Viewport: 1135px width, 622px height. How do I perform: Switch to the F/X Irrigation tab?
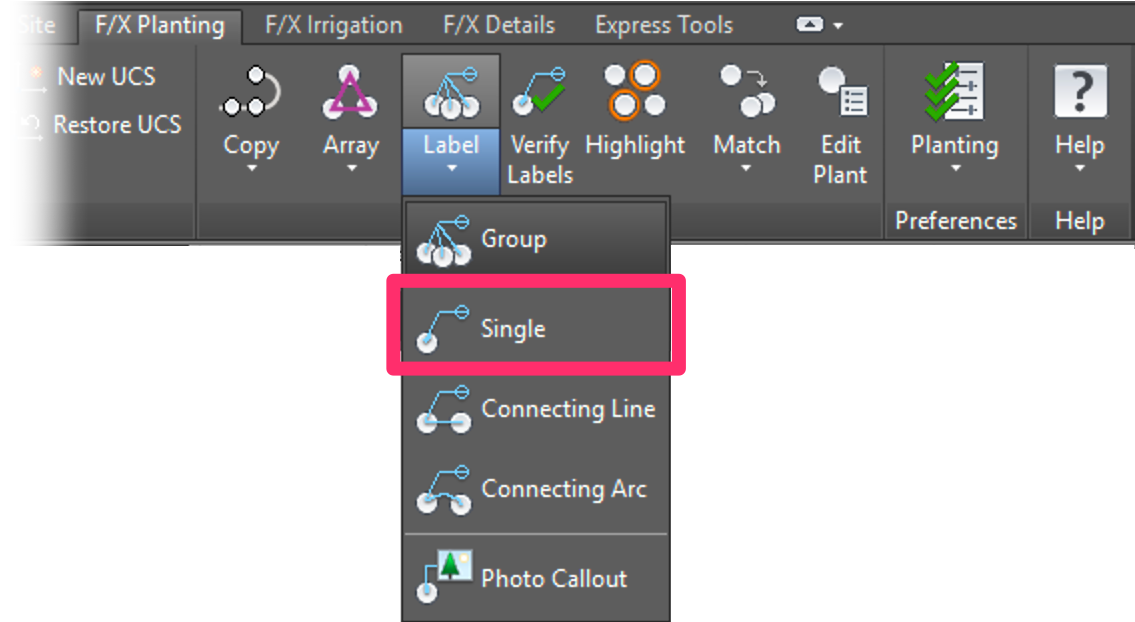[332, 24]
